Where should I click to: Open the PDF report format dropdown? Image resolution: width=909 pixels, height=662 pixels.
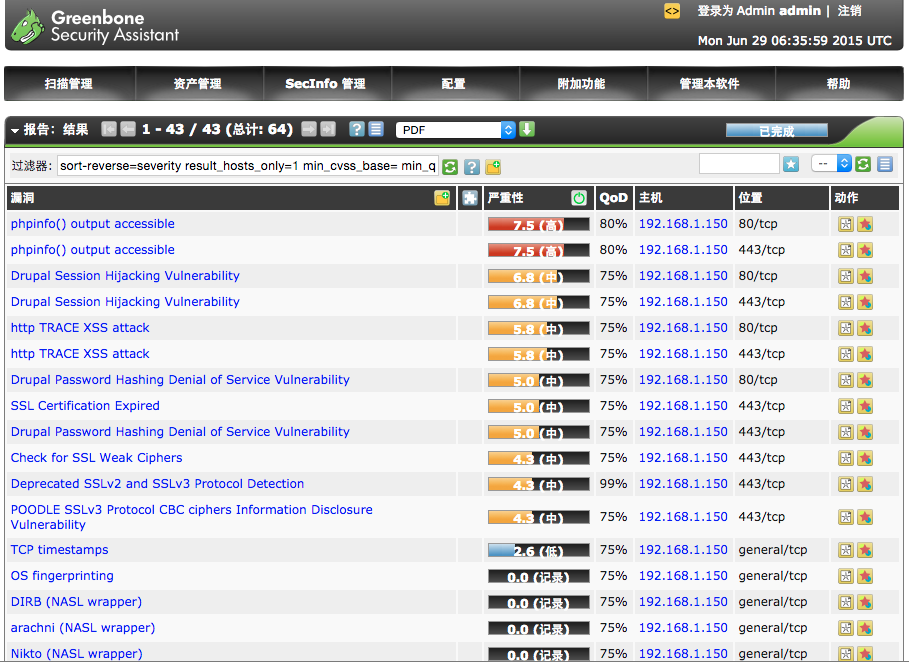456,130
